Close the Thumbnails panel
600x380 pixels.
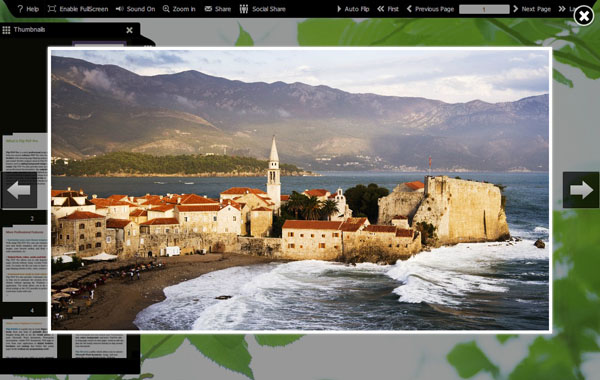[129, 30]
